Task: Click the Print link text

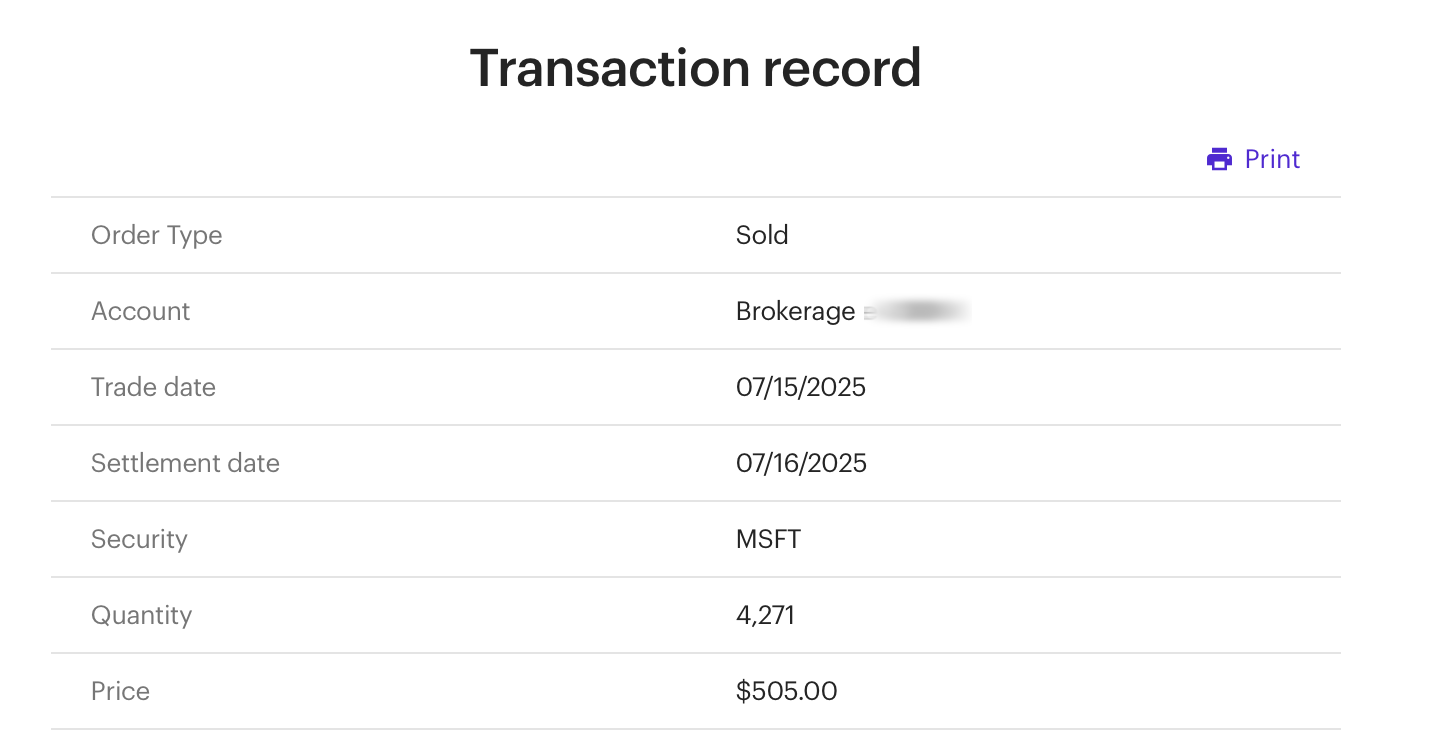Action: (x=1272, y=160)
